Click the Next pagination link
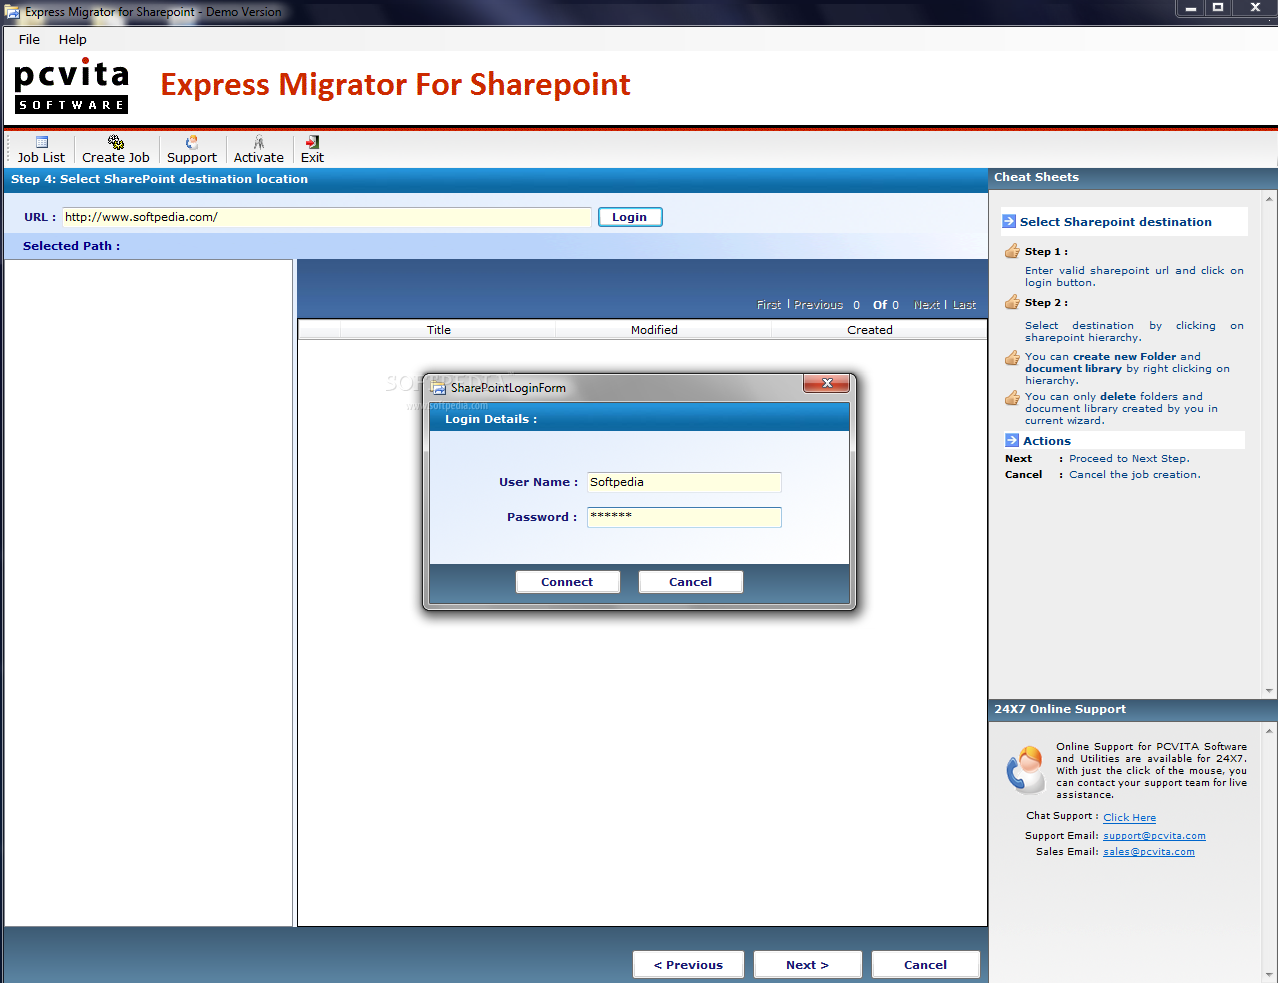Viewport: 1278px width, 983px height. [x=927, y=305]
